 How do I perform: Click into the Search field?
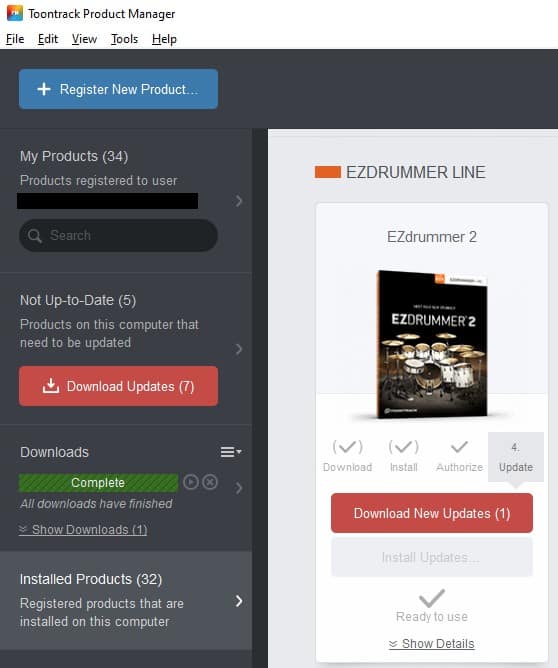click(x=118, y=235)
